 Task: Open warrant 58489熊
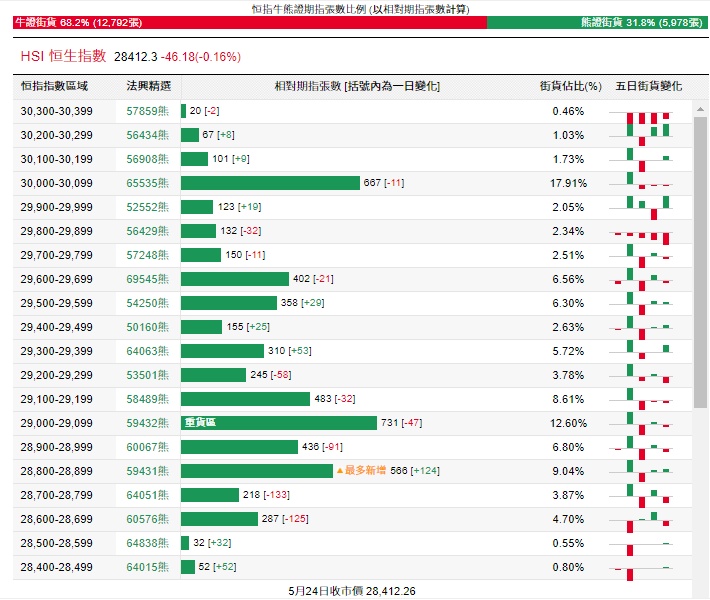pyautogui.click(x=147, y=399)
